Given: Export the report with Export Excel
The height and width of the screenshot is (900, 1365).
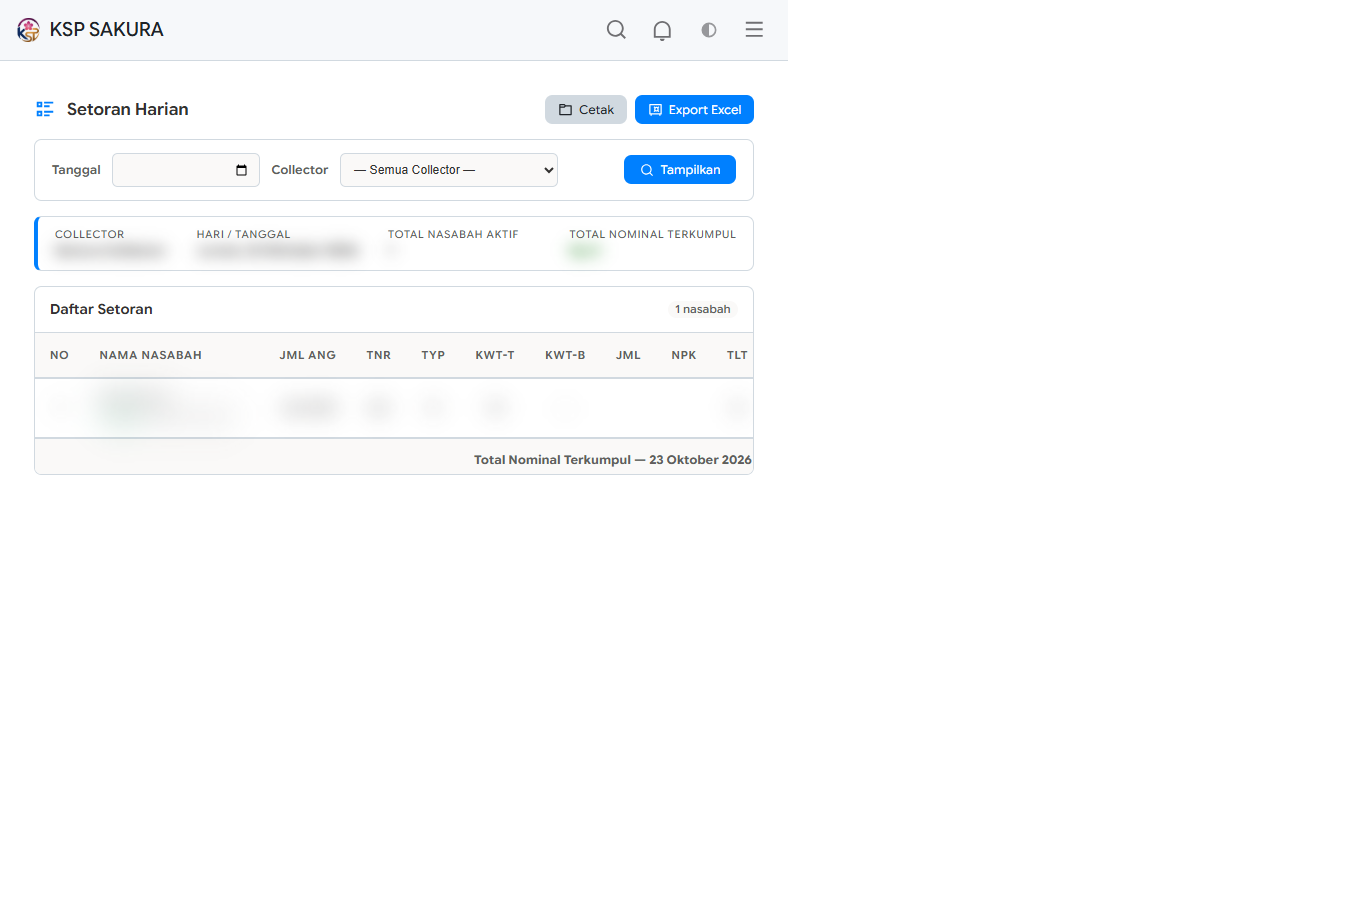Looking at the screenshot, I should (694, 110).
